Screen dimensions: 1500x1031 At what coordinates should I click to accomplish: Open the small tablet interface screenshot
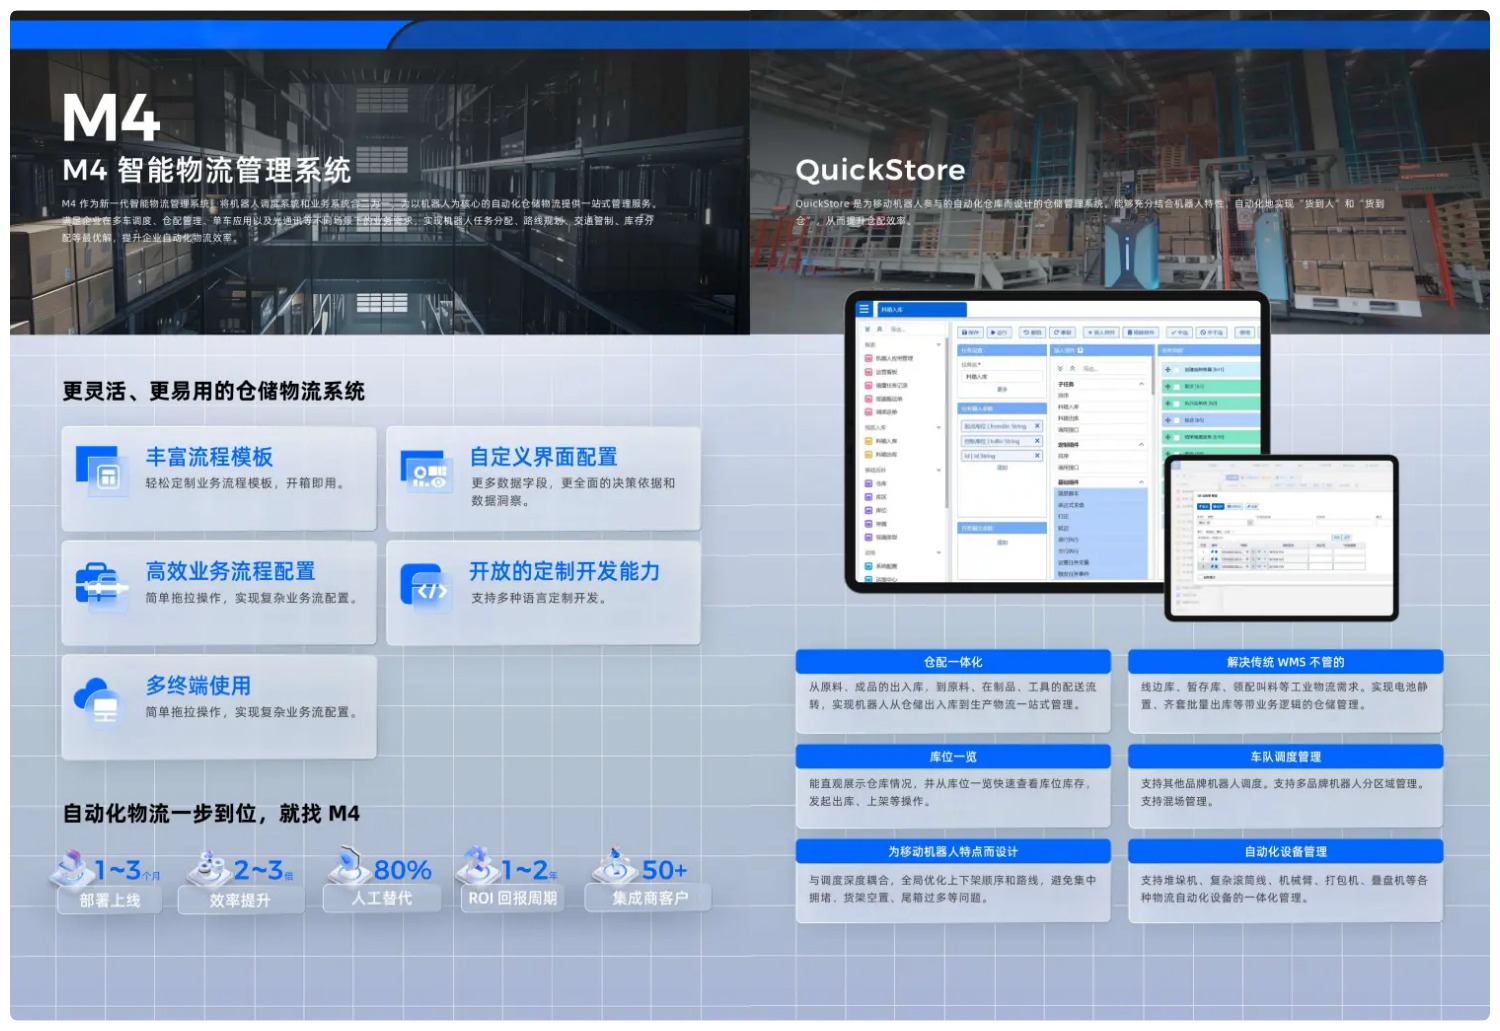[1281, 538]
